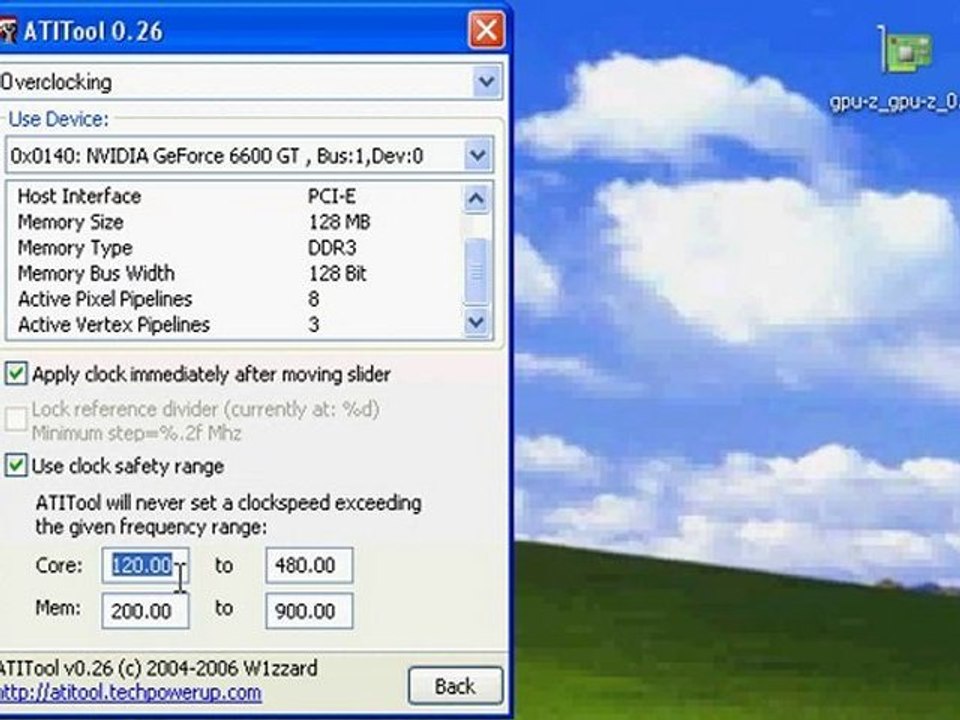The height and width of the screenshot is (720, 960).
Task: Select the Memory Type DDR3 row
Action: 234,247
